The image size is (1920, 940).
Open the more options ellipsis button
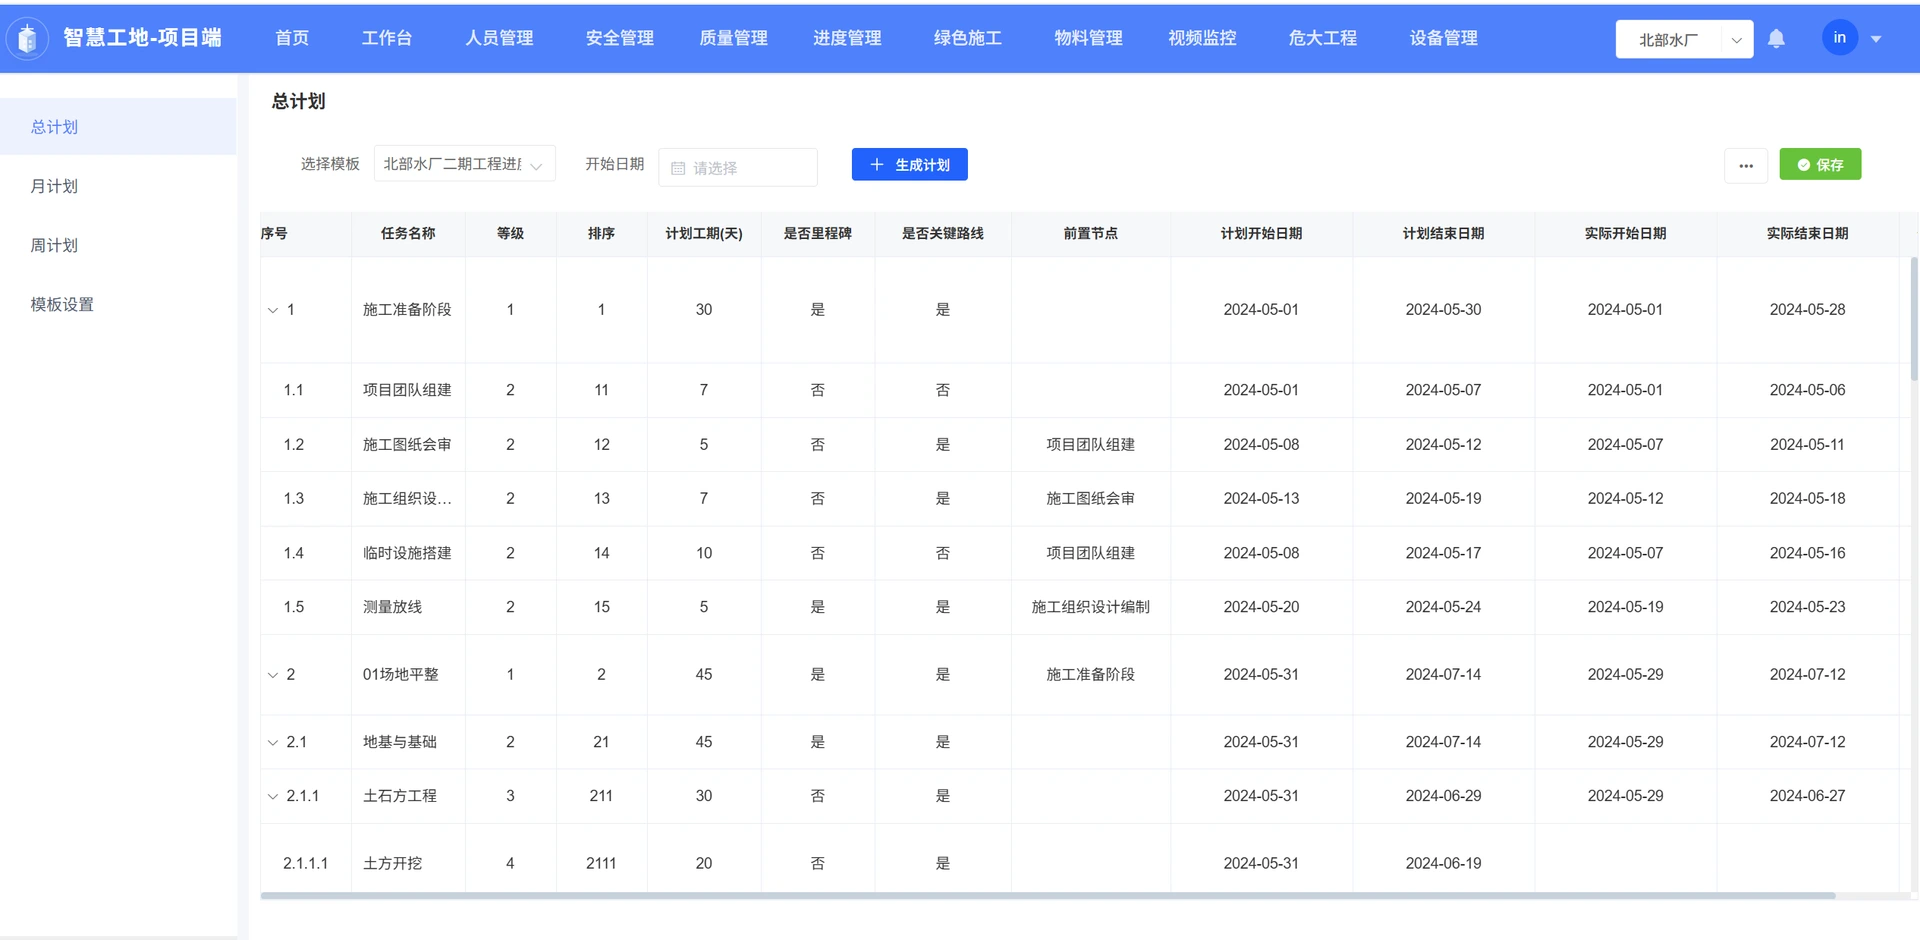point(1746,165)
